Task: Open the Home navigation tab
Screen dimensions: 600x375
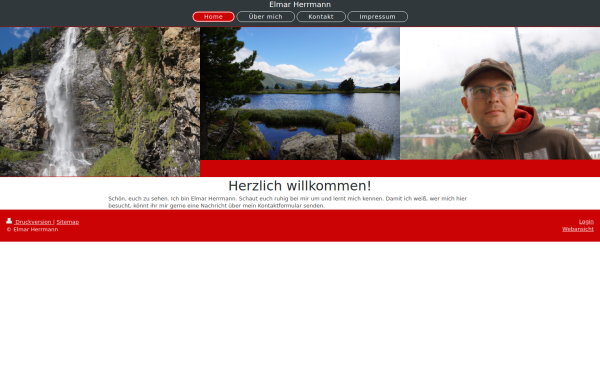Action: point(213,17)
